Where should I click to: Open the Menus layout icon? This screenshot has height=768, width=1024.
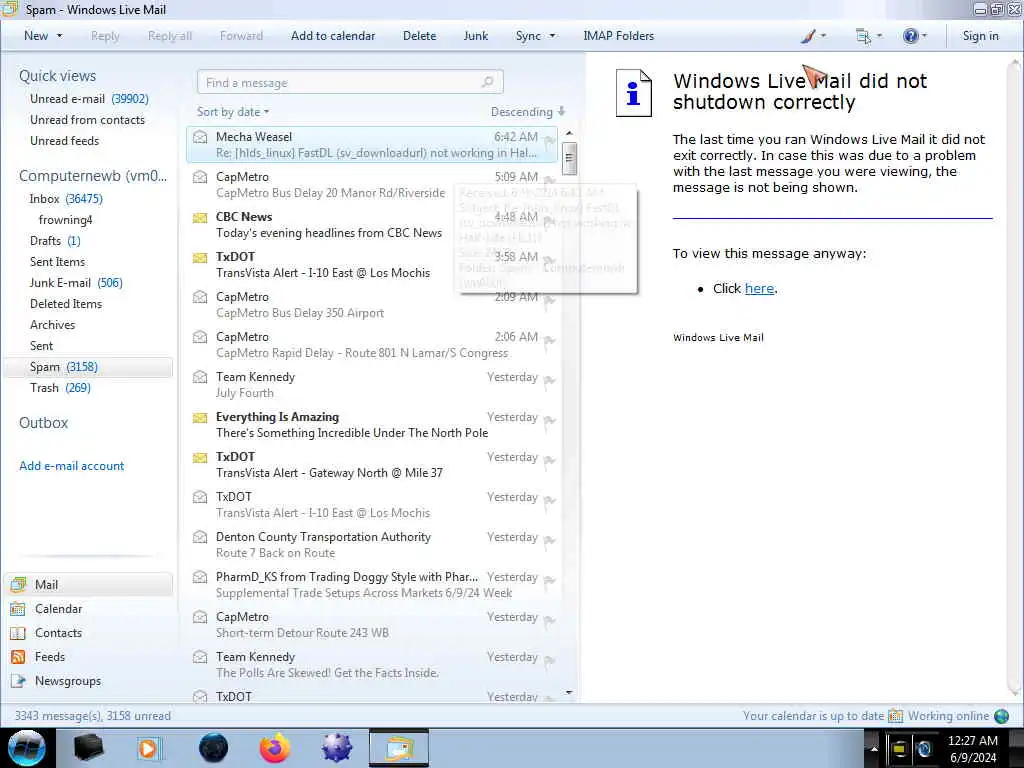tap(868, 36)
